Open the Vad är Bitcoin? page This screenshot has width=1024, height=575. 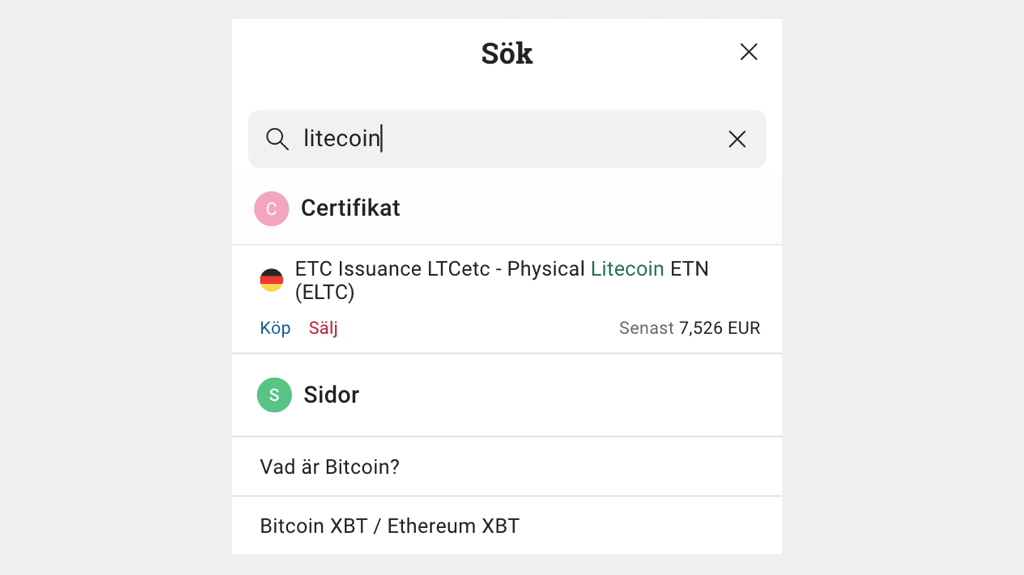click(x=330, y=467)
